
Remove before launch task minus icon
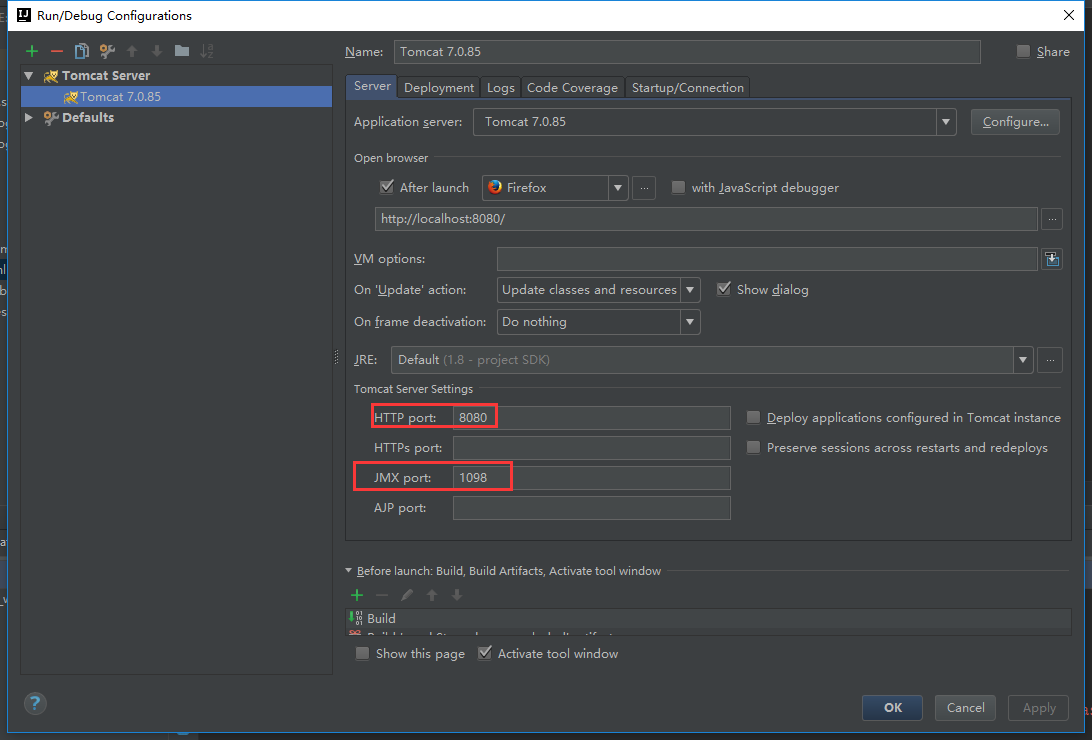click(382, 595)
